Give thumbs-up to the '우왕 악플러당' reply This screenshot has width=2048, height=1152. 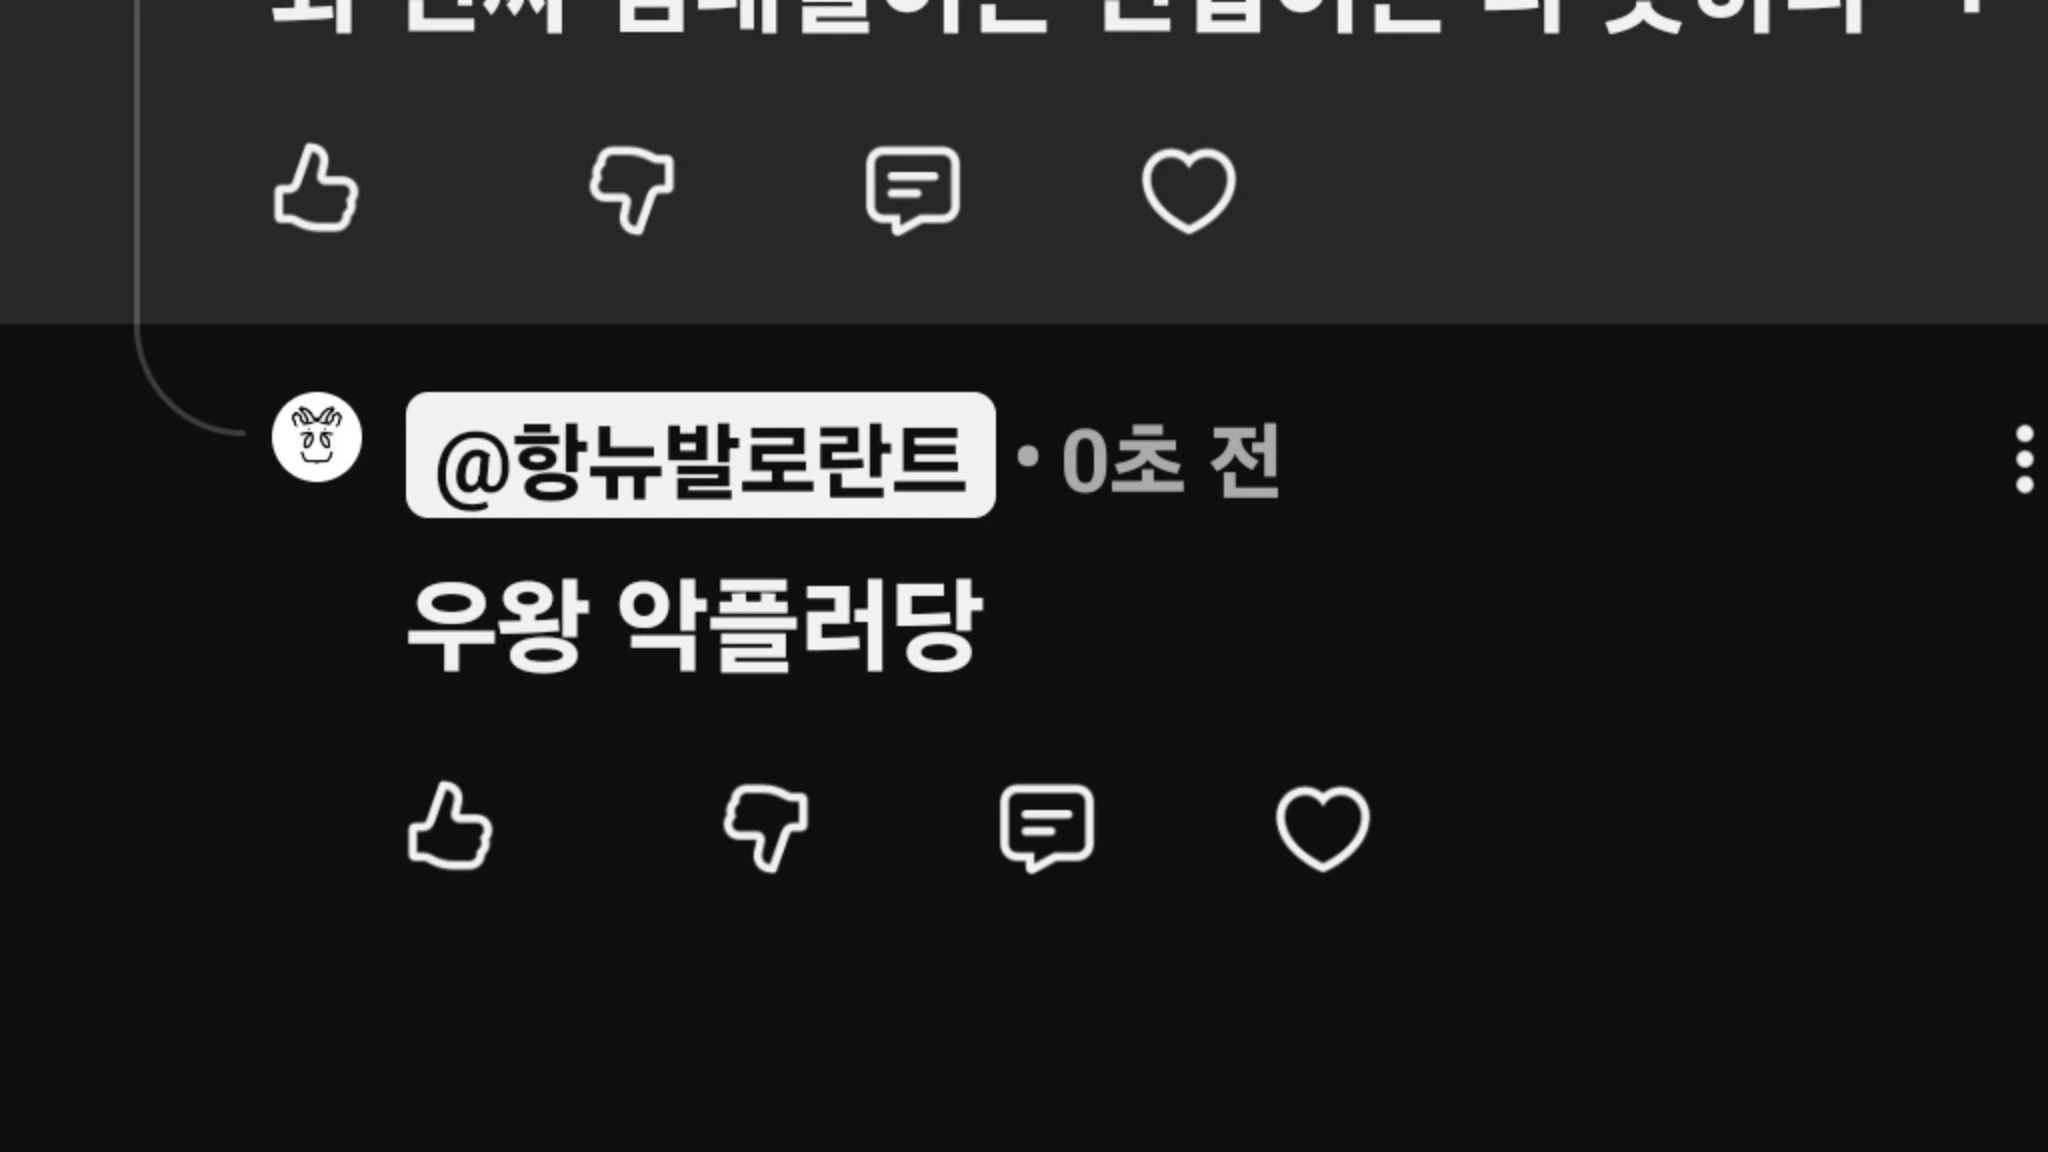[x=450, y=826]
